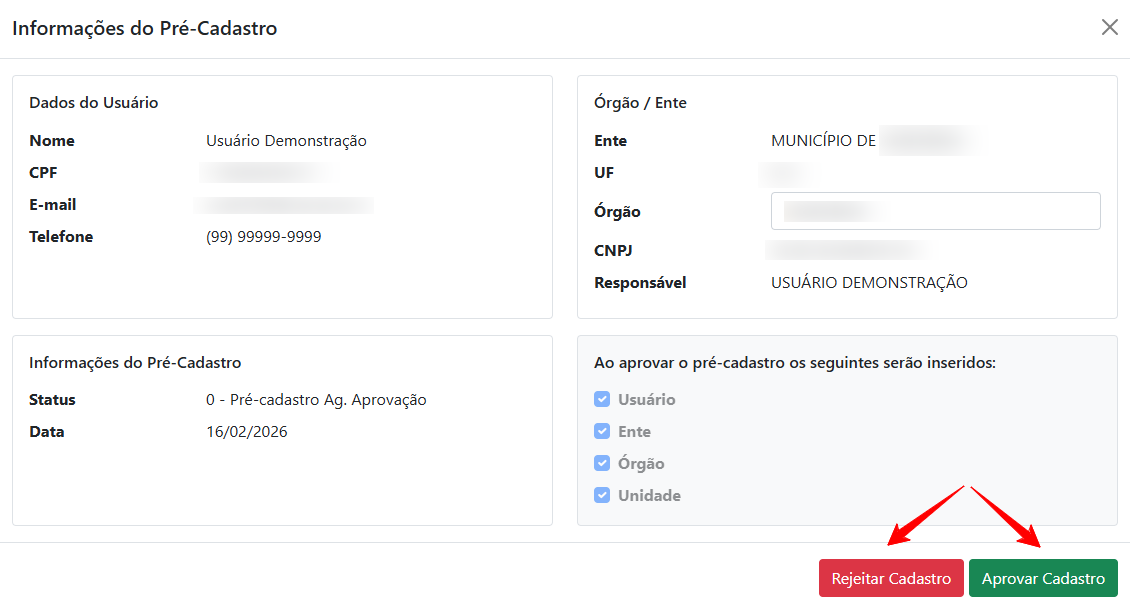Toggle the Usuário checkbox
This screenshot has width=1130, height=607.
pyautogui.click(x=602, y=399)
